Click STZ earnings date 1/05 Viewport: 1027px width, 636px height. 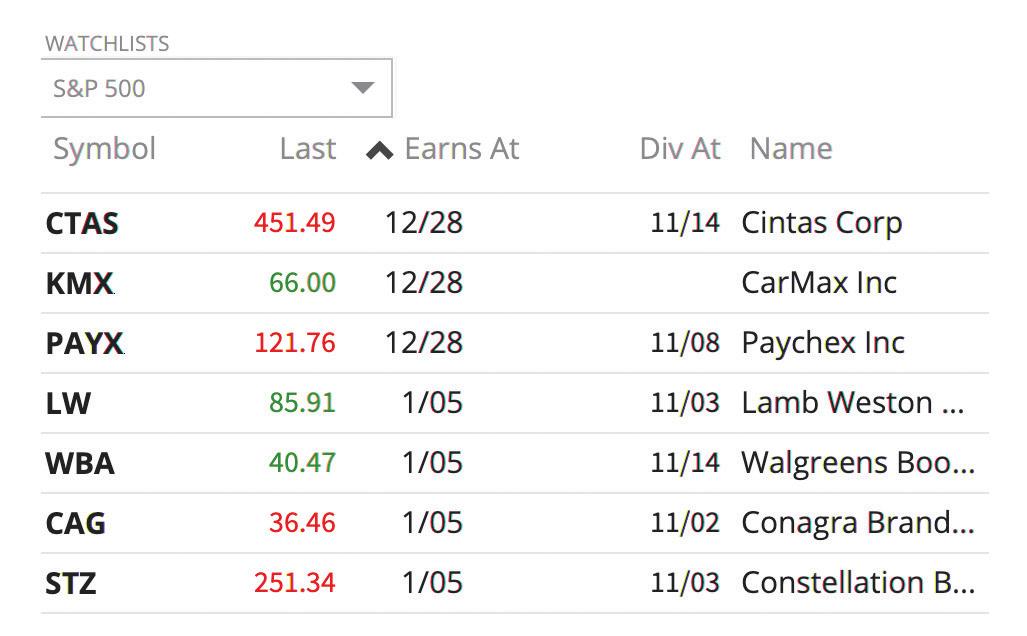pyautogui.click(x=432, y=583)
